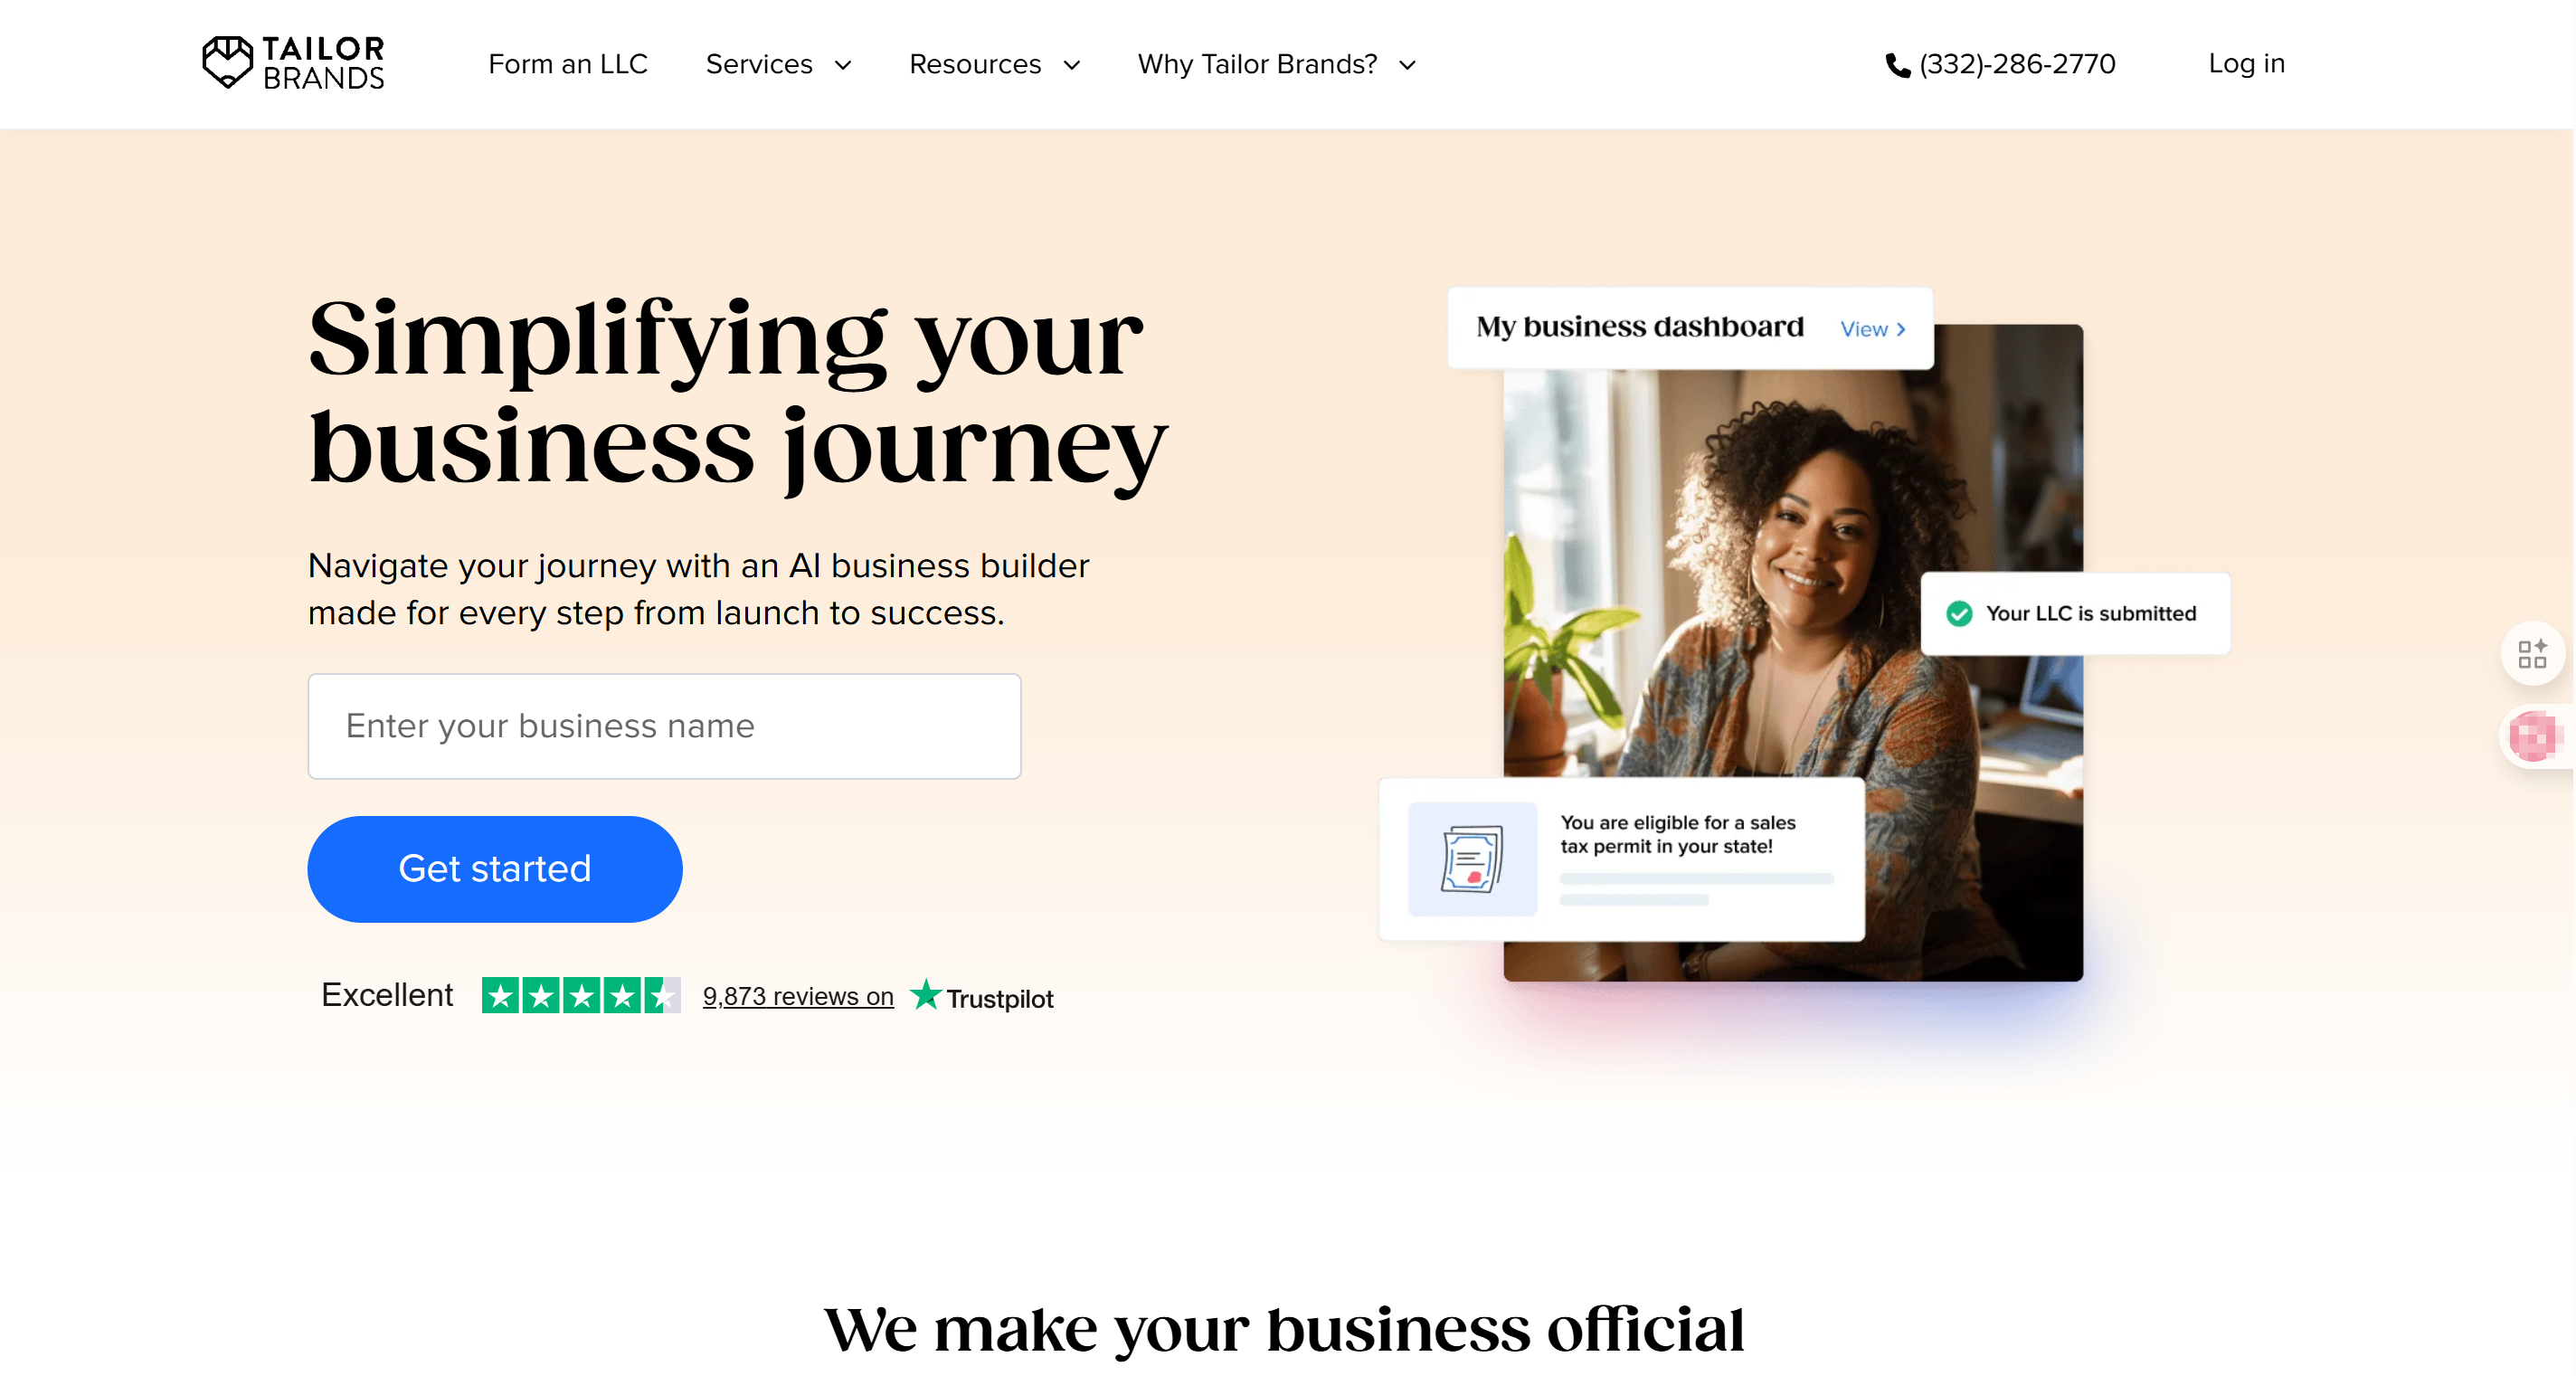Image resolution: width=2576 pixels, height=1376 pixels.
Task: Click the Trustpilot green star logo
Action: [x=926, y=995]
